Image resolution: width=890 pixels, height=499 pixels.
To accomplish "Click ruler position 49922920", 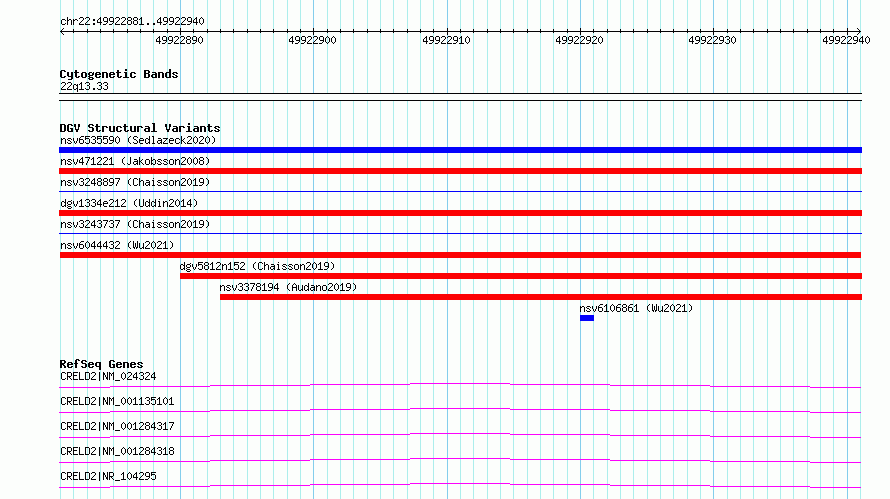I will tap(579, 40).
